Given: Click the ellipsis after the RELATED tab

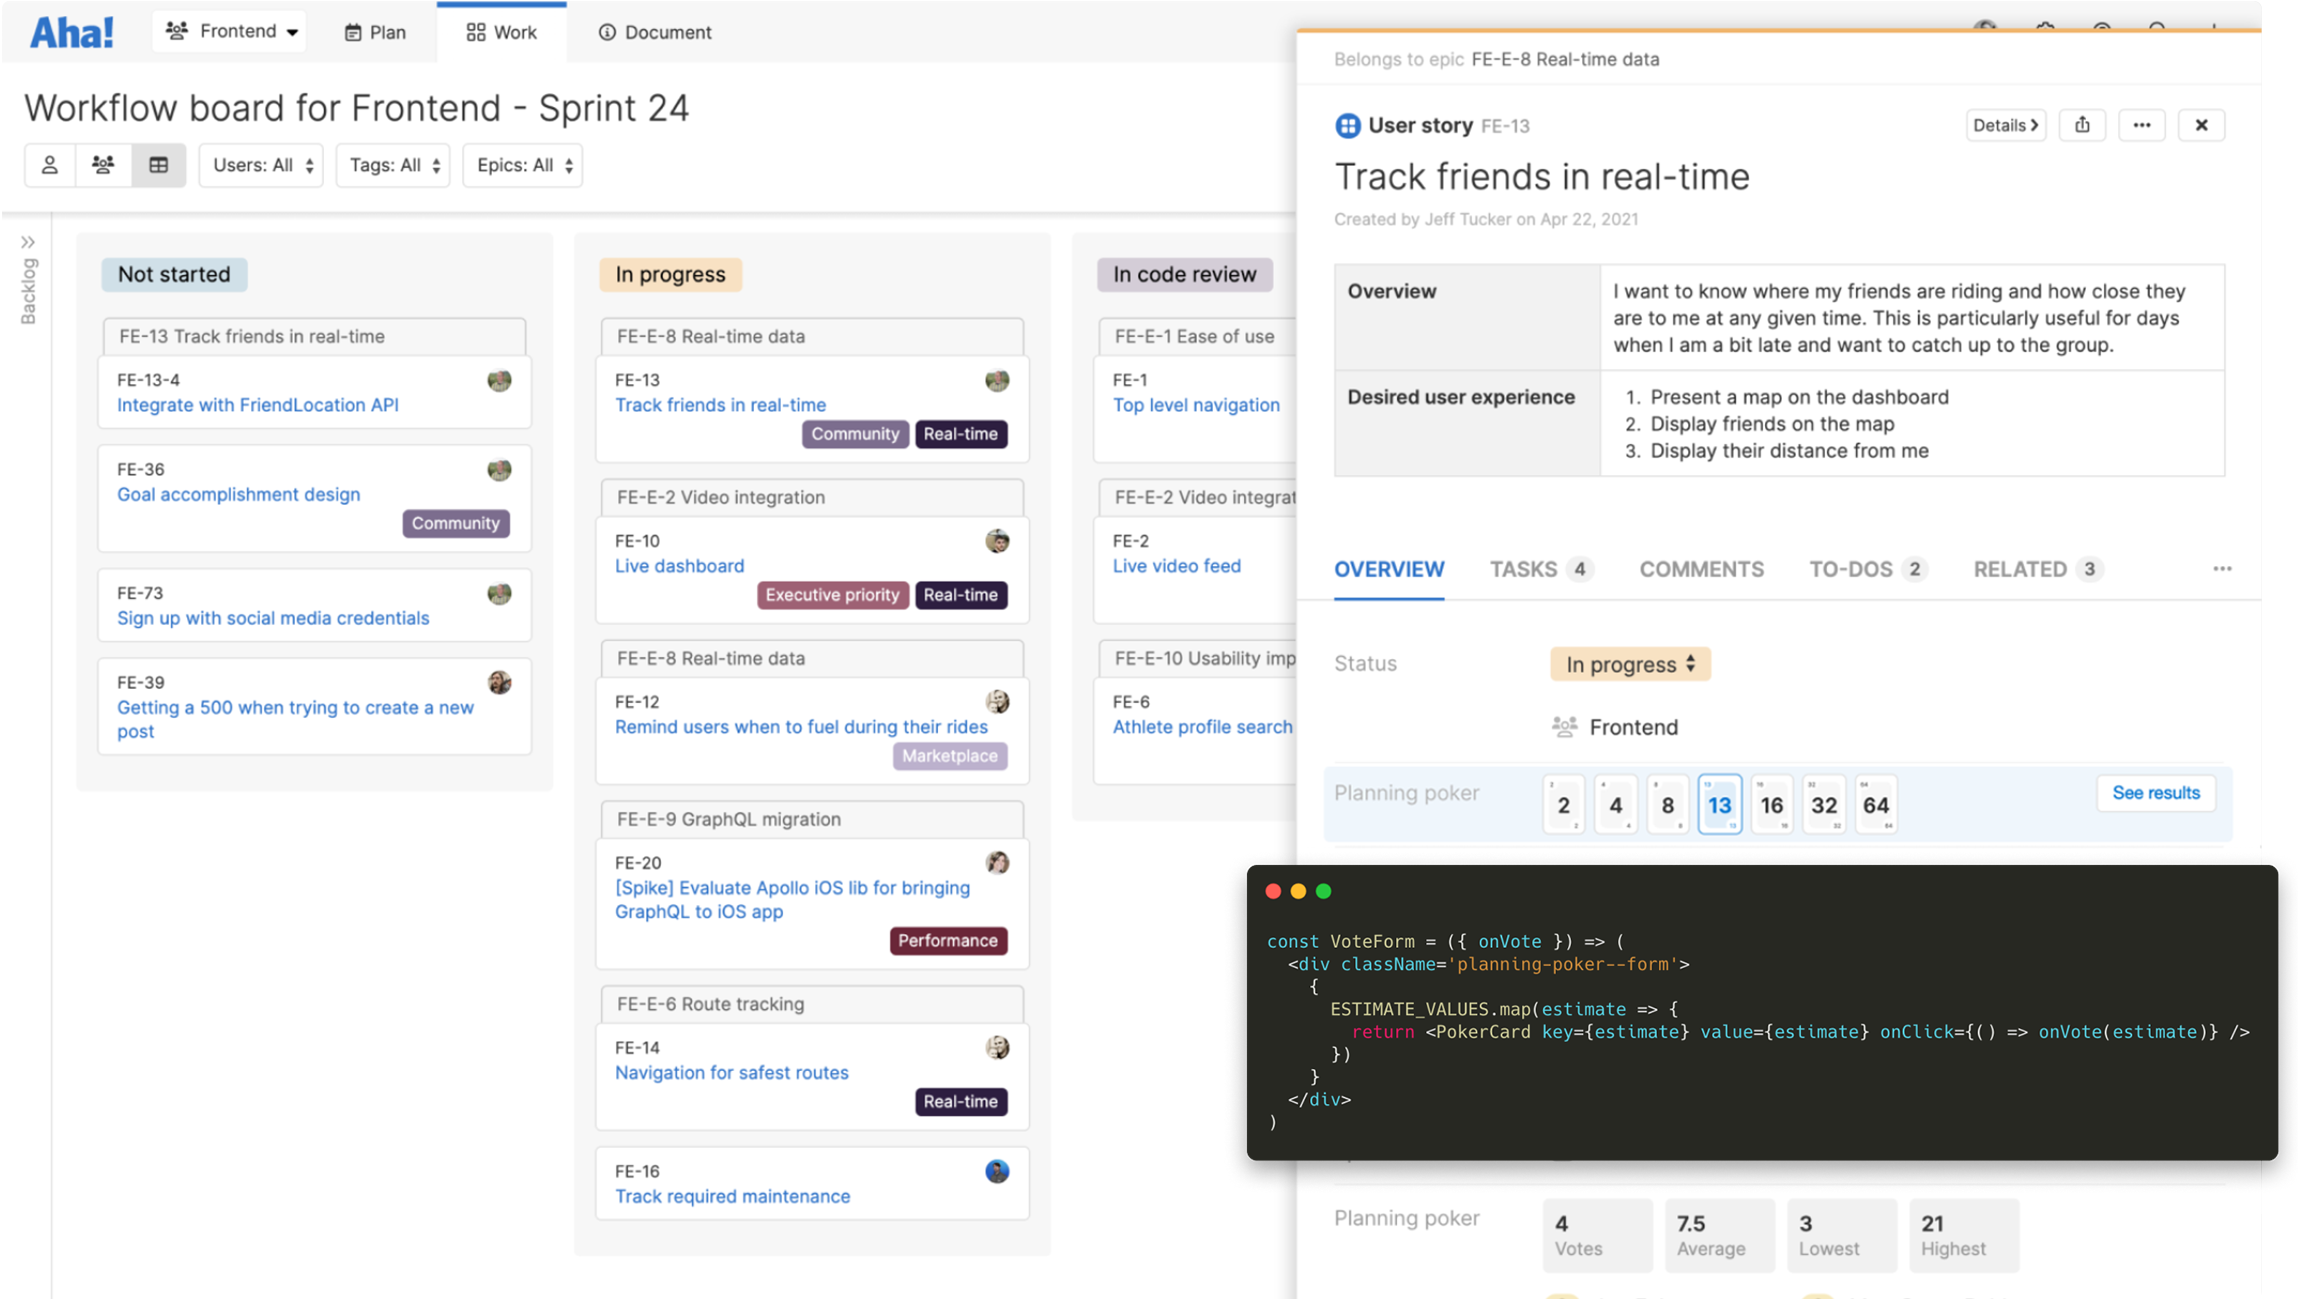Looking at the screenshot, I should [2221, 568].
